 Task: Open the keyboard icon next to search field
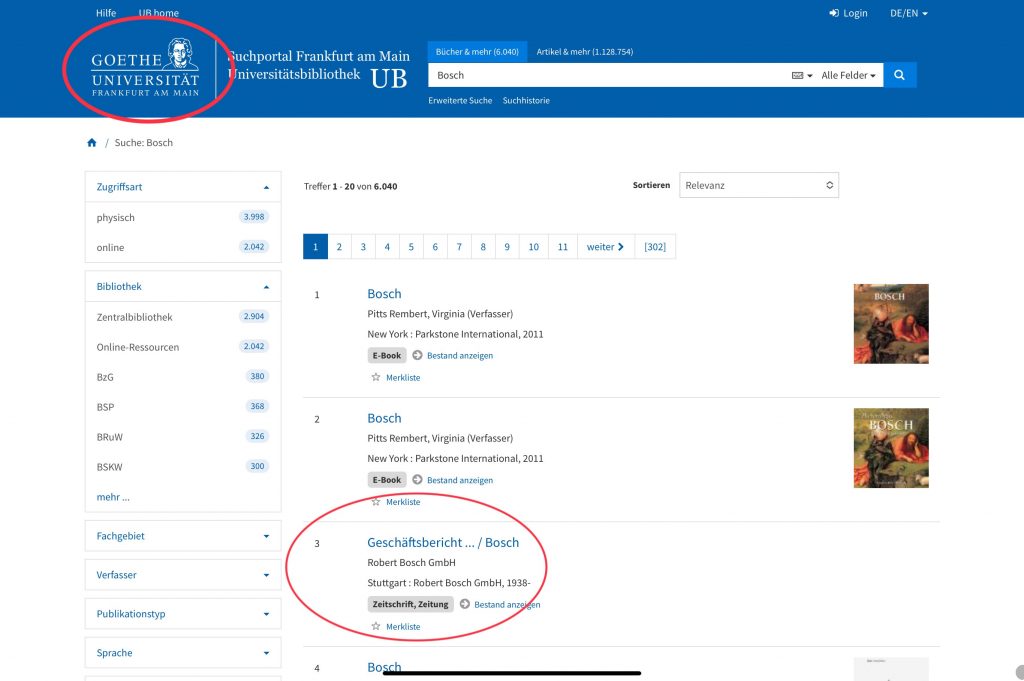(x=801, y=75)
